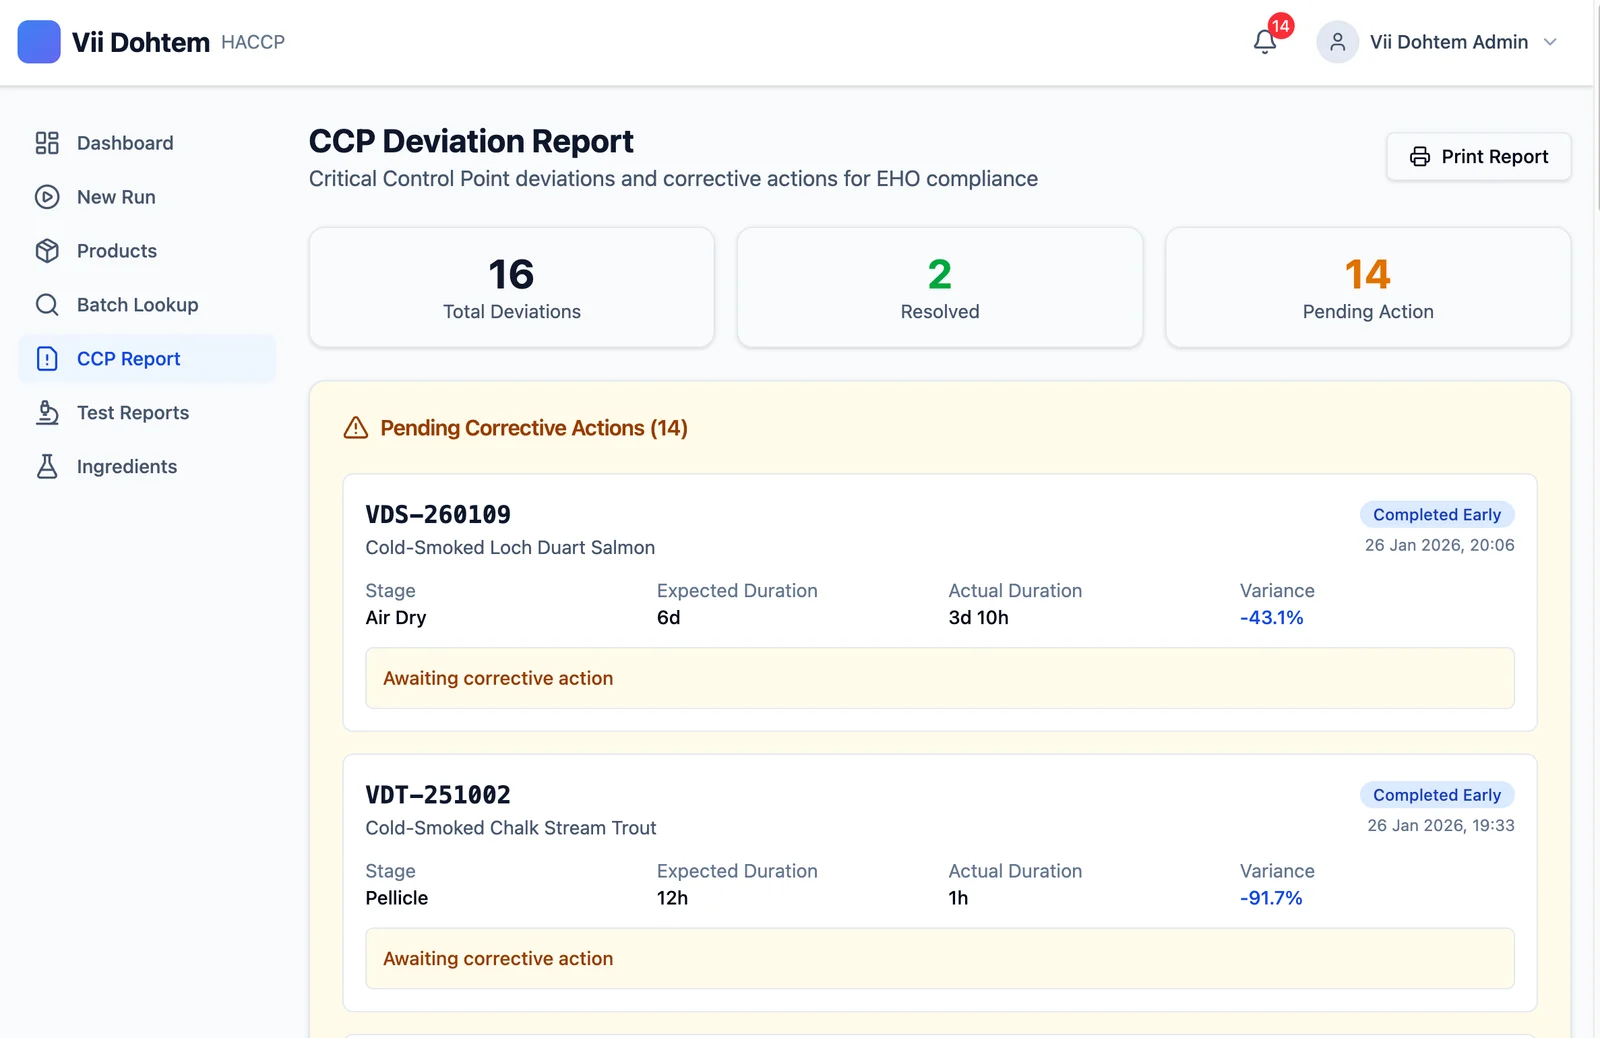1600x1038 pixels.
Task: Click the Pellicle stage value
Action: tap(397, 898)
